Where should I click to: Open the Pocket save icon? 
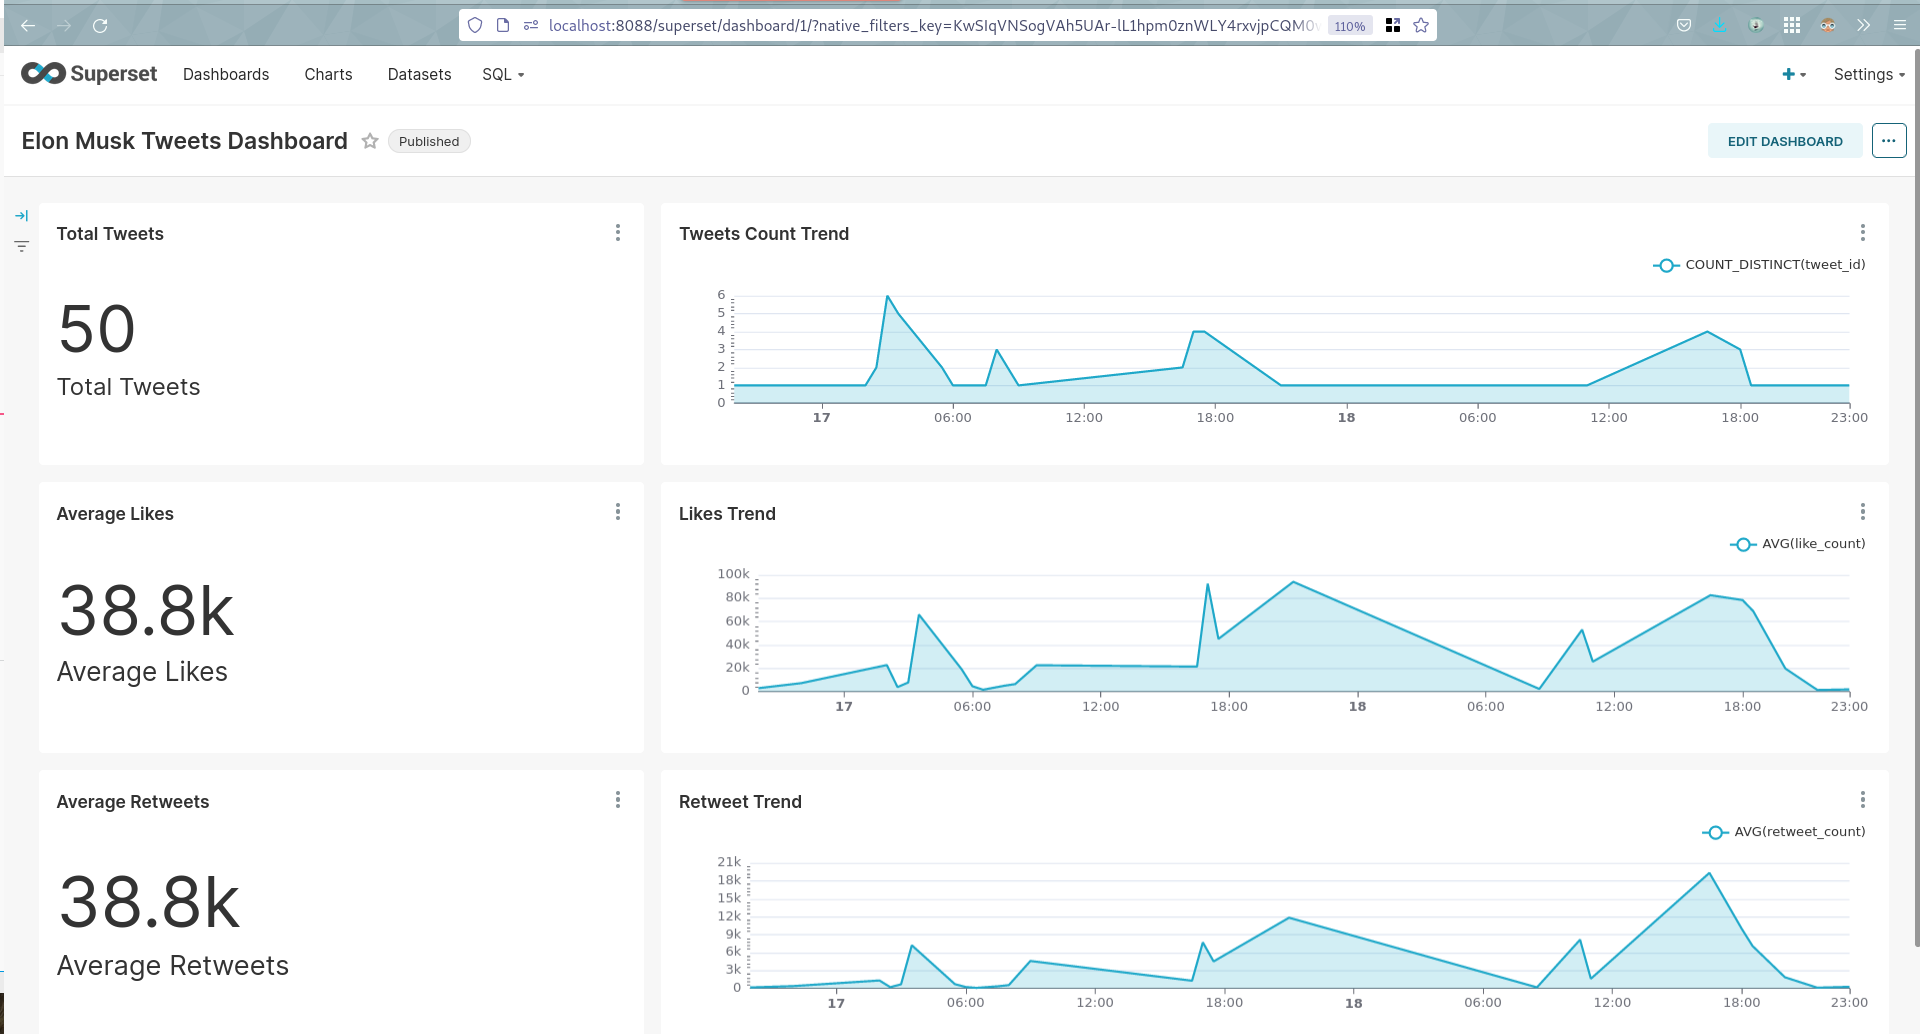1684,25
